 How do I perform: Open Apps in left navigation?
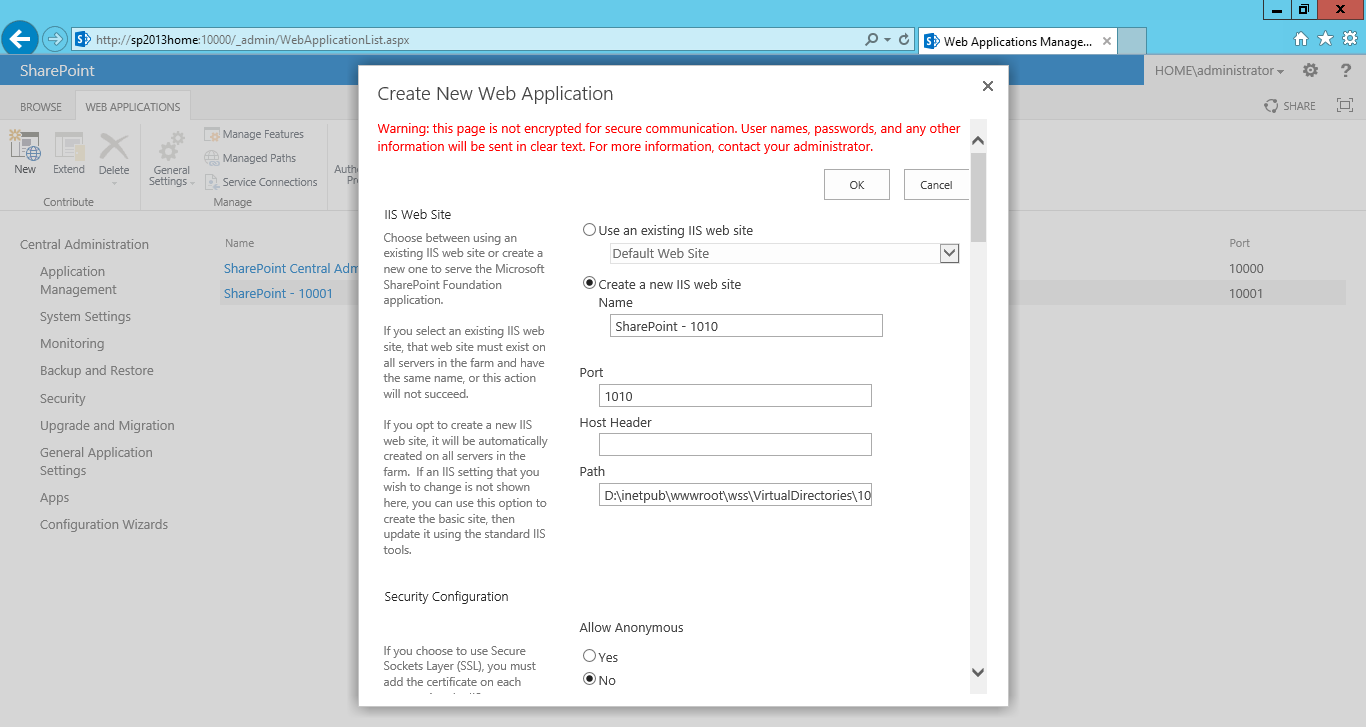point(55,497)
